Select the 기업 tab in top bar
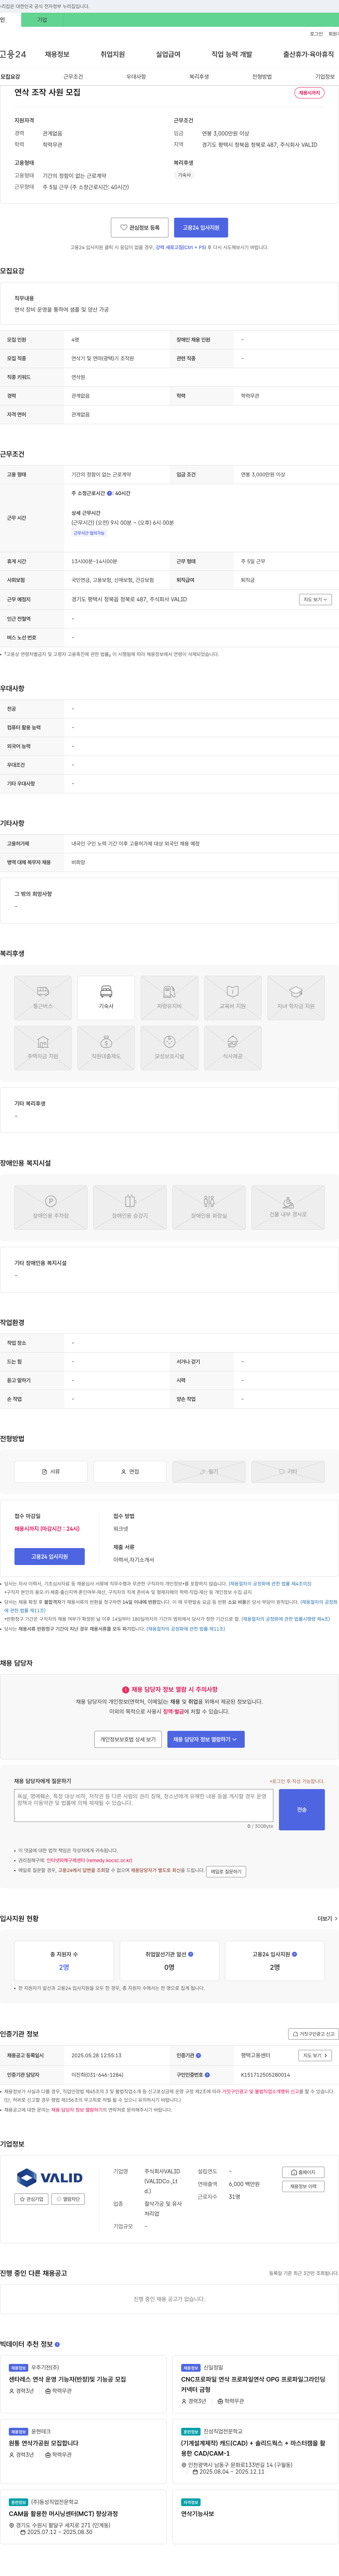339x2576 pixels. tap(42, 20)
